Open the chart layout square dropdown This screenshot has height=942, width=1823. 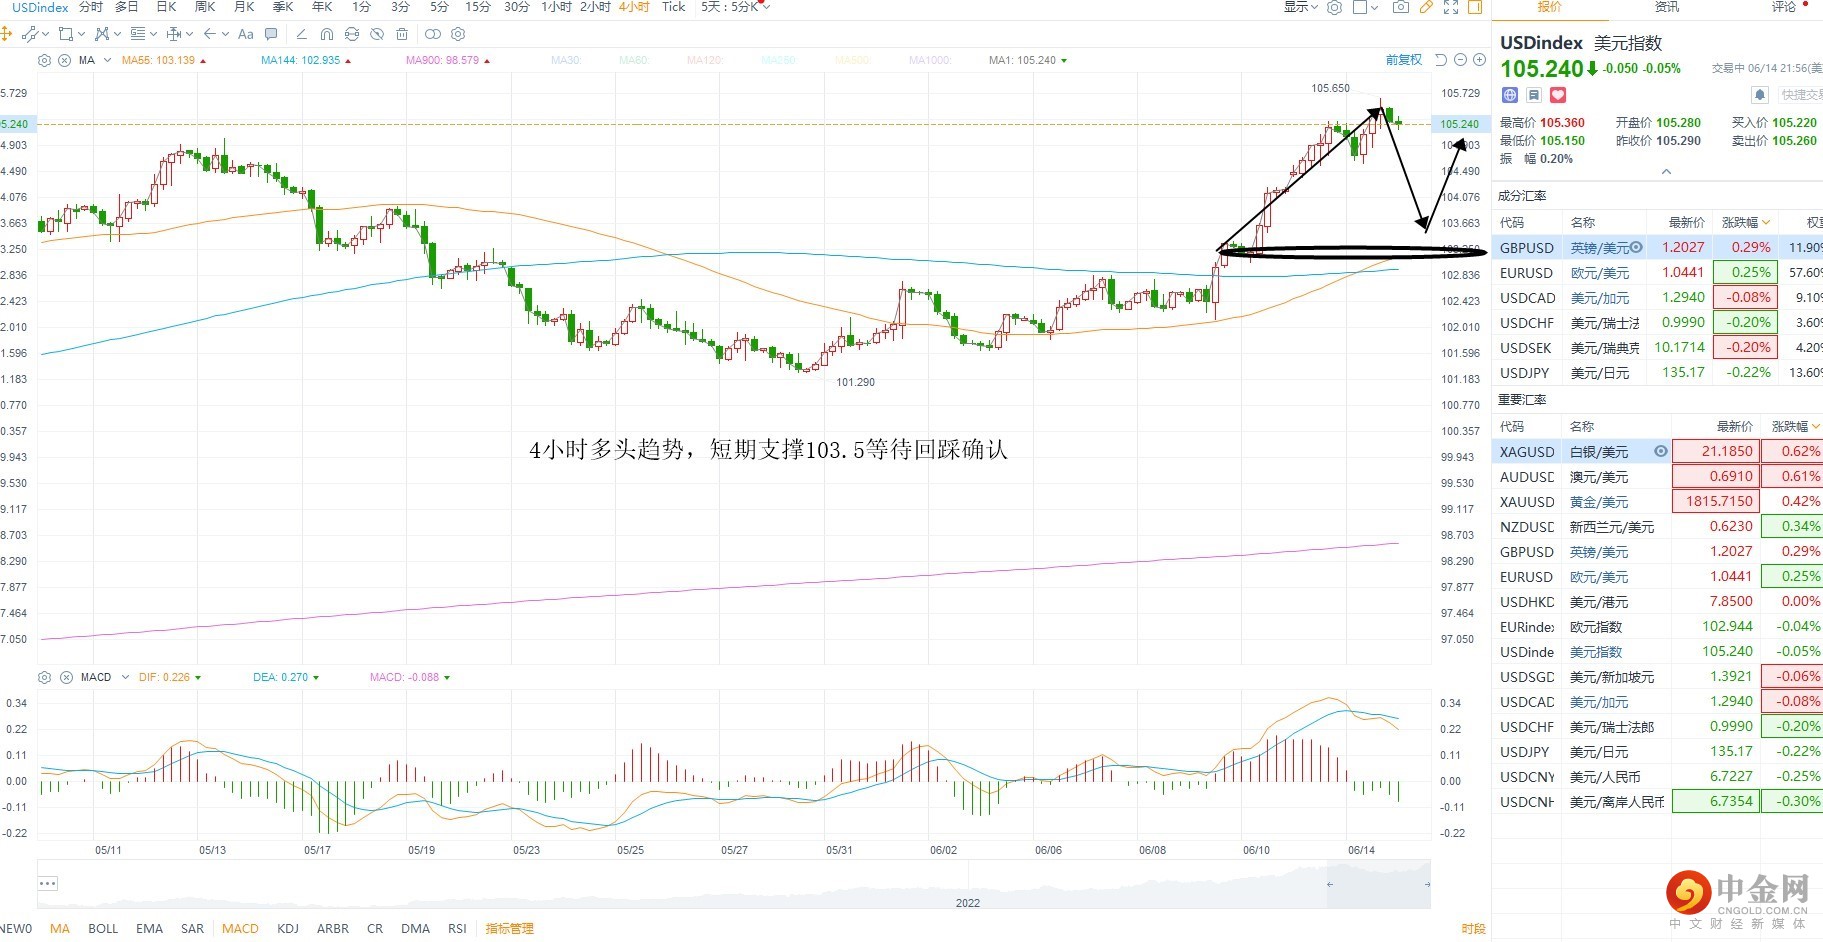[1365, 7]
